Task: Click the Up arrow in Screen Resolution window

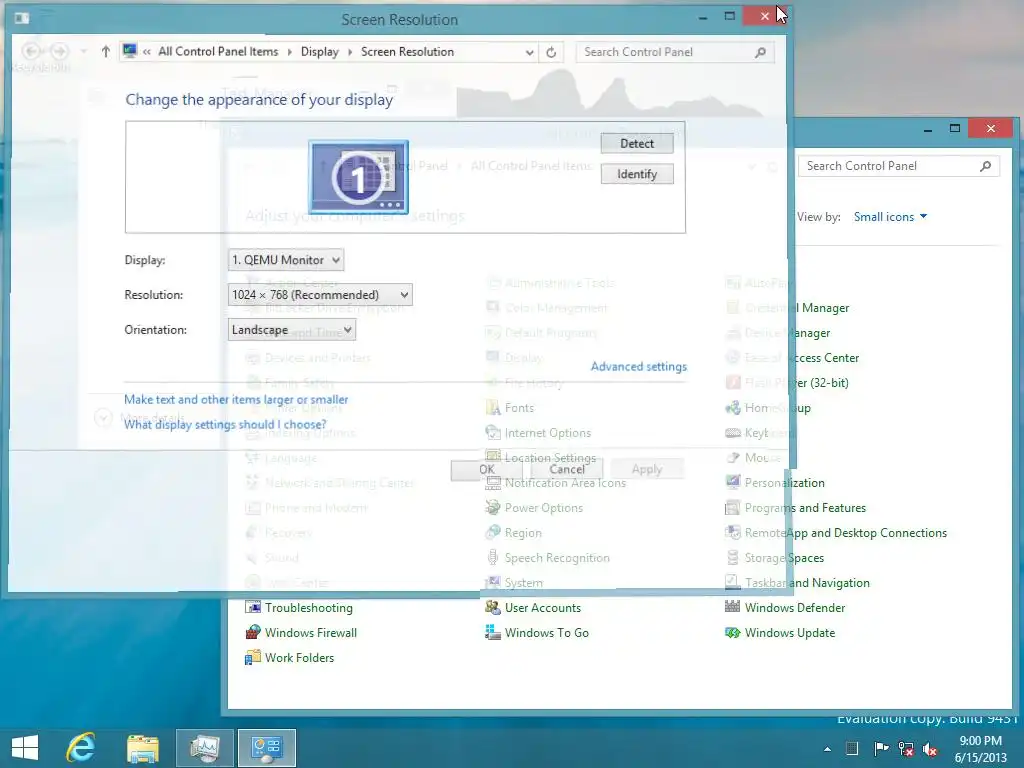Action: [106, 52]
